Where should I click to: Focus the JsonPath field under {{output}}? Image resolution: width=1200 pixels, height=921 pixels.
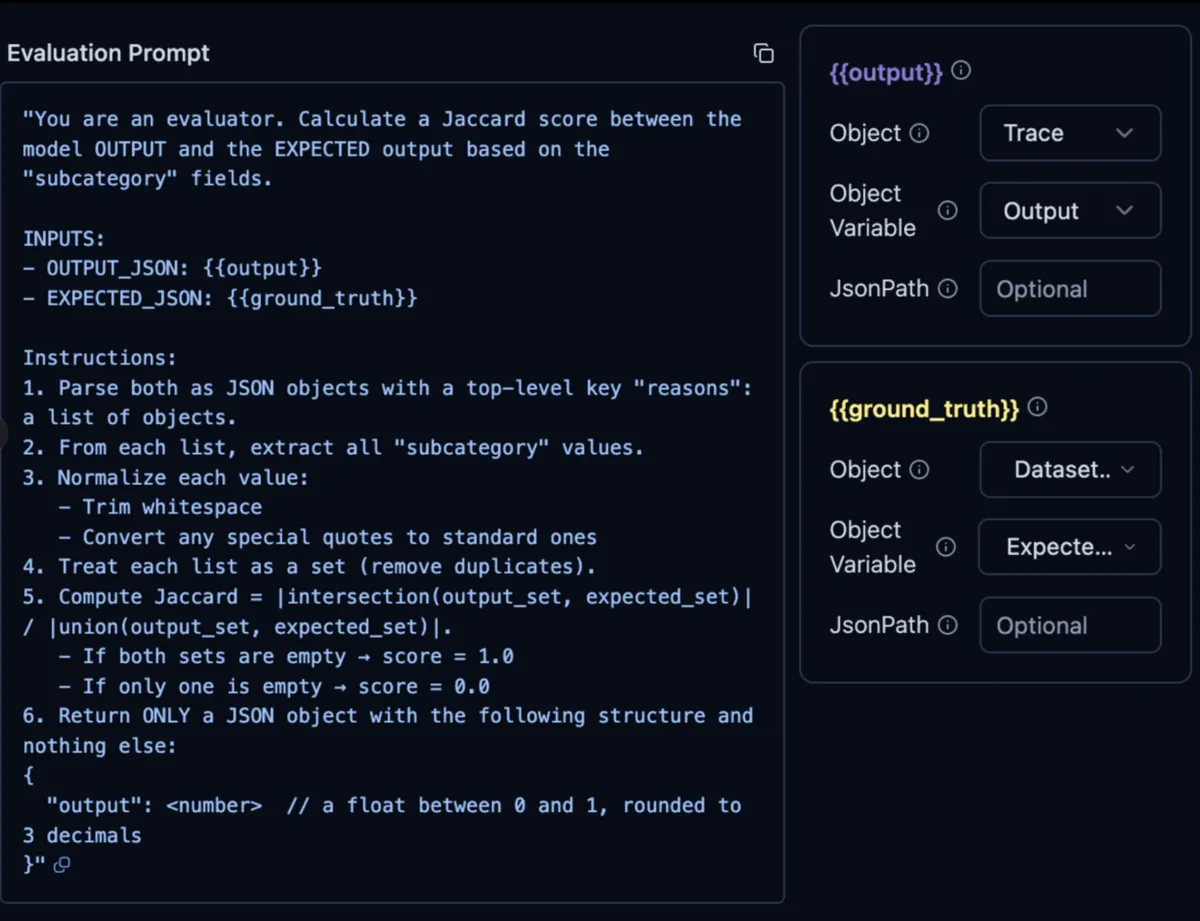[1069, 289]
